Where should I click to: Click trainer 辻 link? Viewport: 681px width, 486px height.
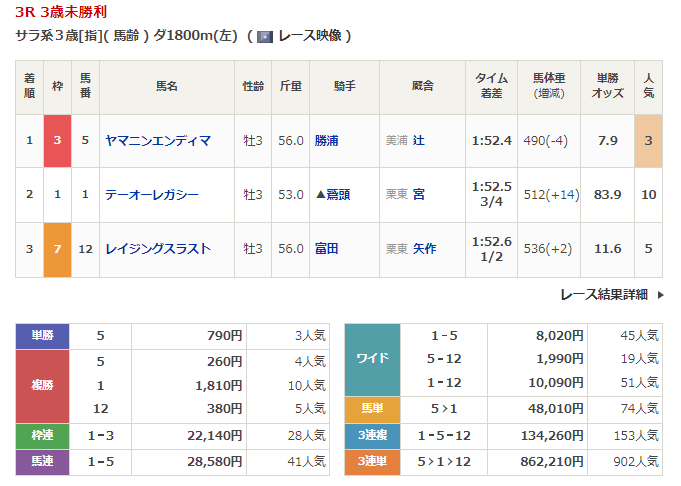coord(419,141)
